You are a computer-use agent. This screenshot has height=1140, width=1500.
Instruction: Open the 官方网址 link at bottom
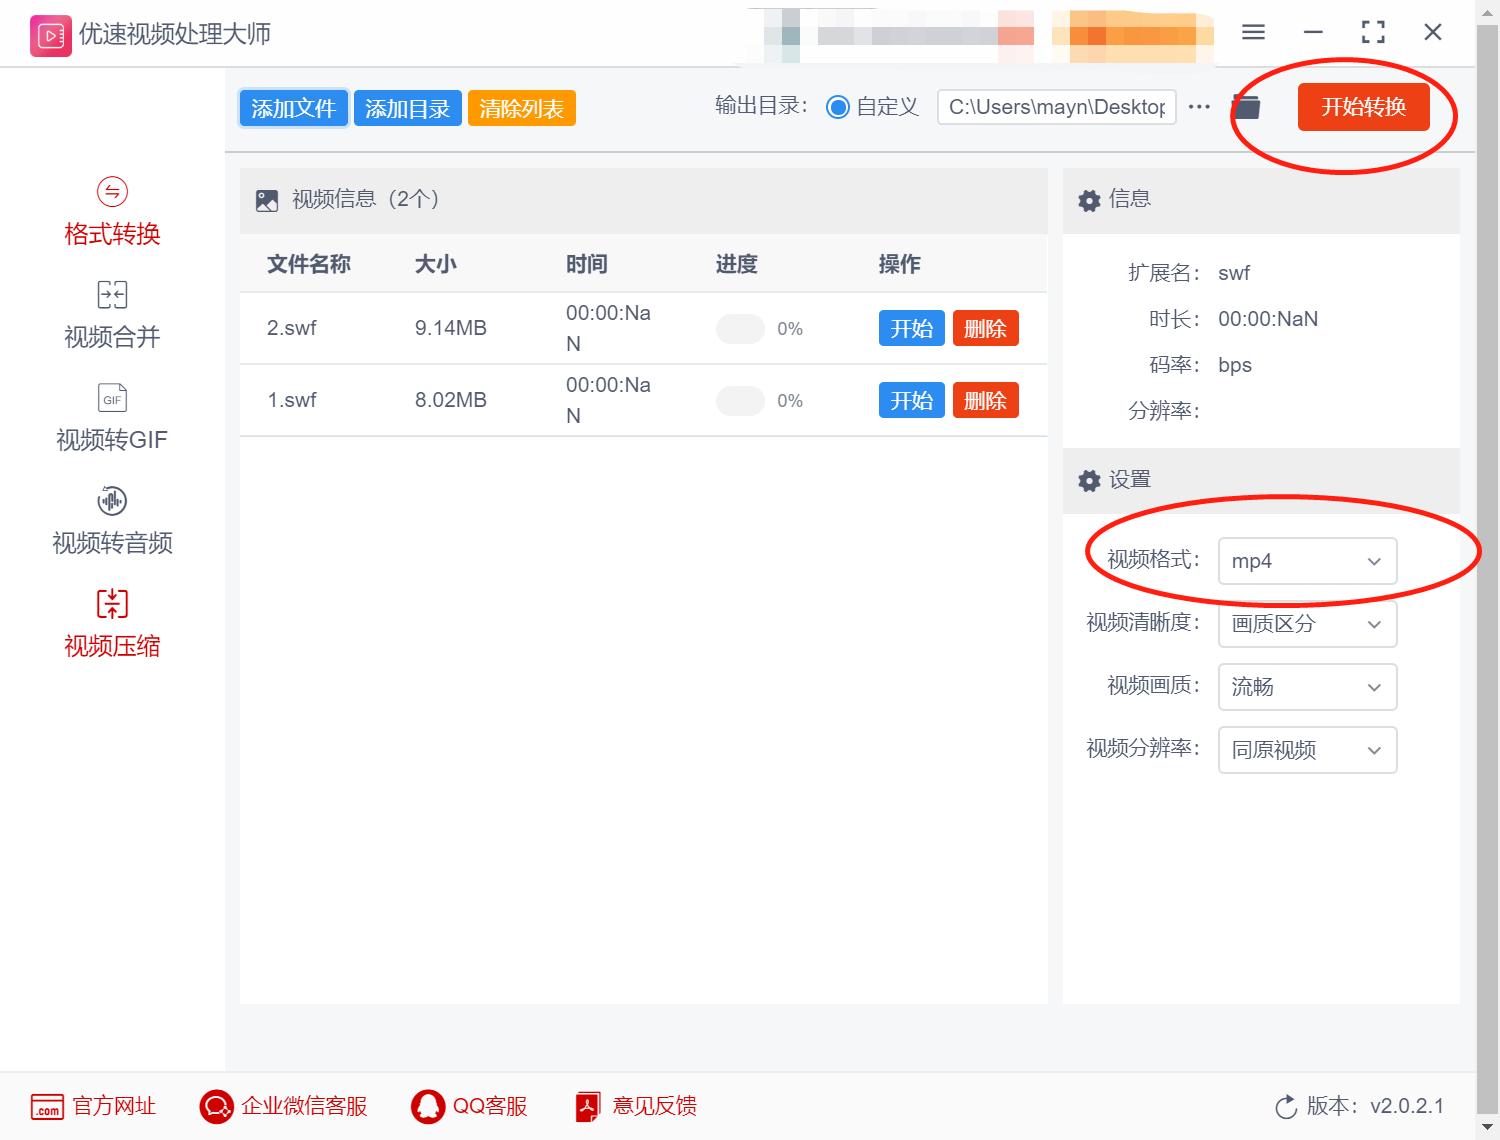point(94,1106)
